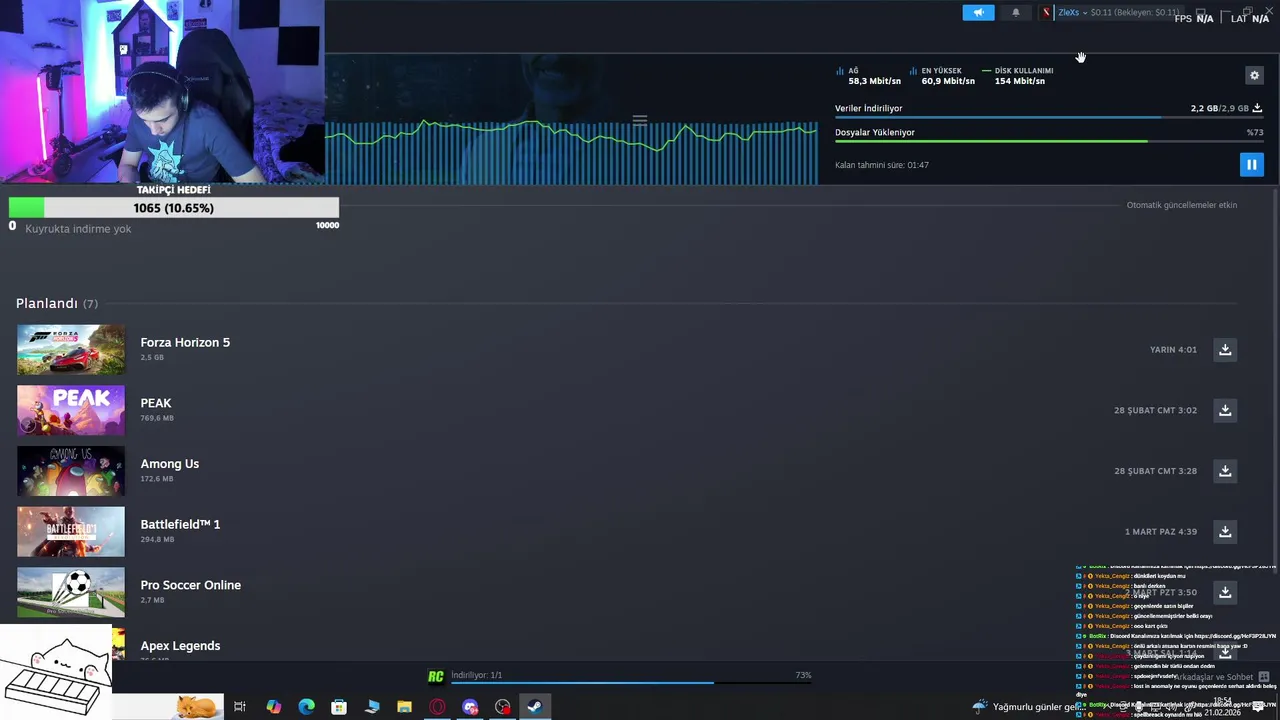Open Copilot from the taskbar
This screenshot has height=720, width=1280.
pyautogui.click(x=273, y=707)
